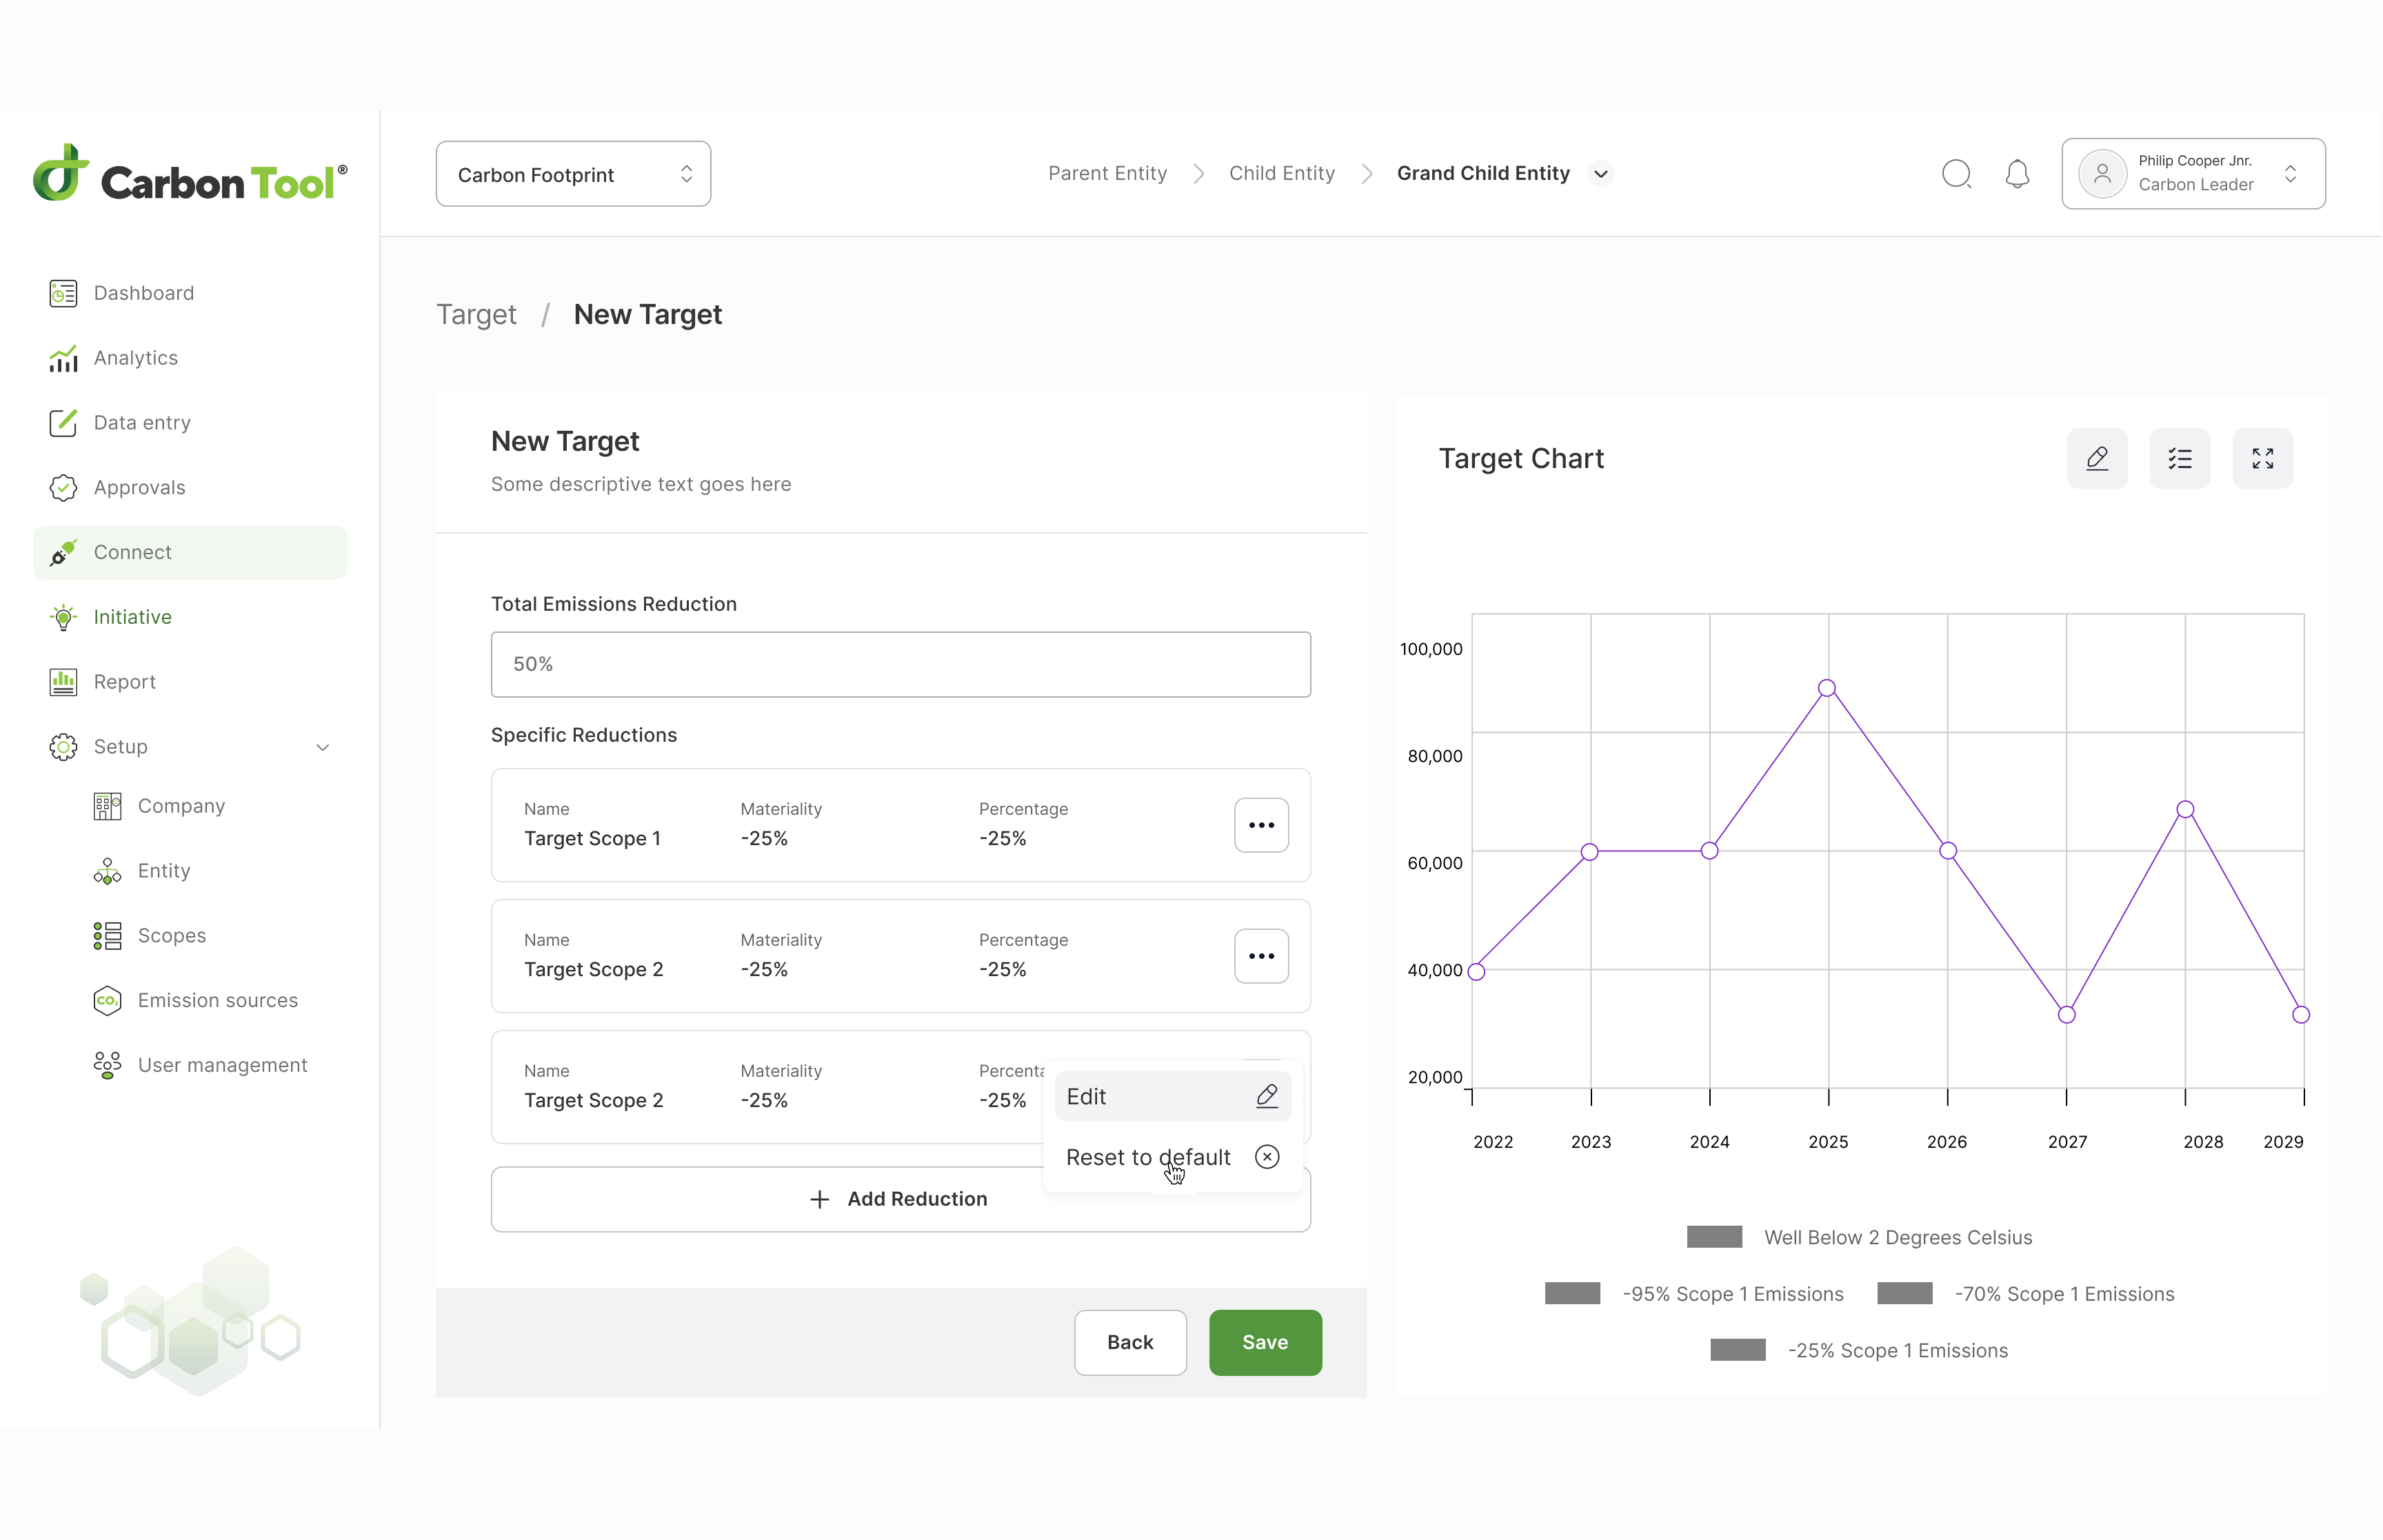Go to Child Entity breadcrumb
The image size is (2383, 1540).
(1282, 174)
